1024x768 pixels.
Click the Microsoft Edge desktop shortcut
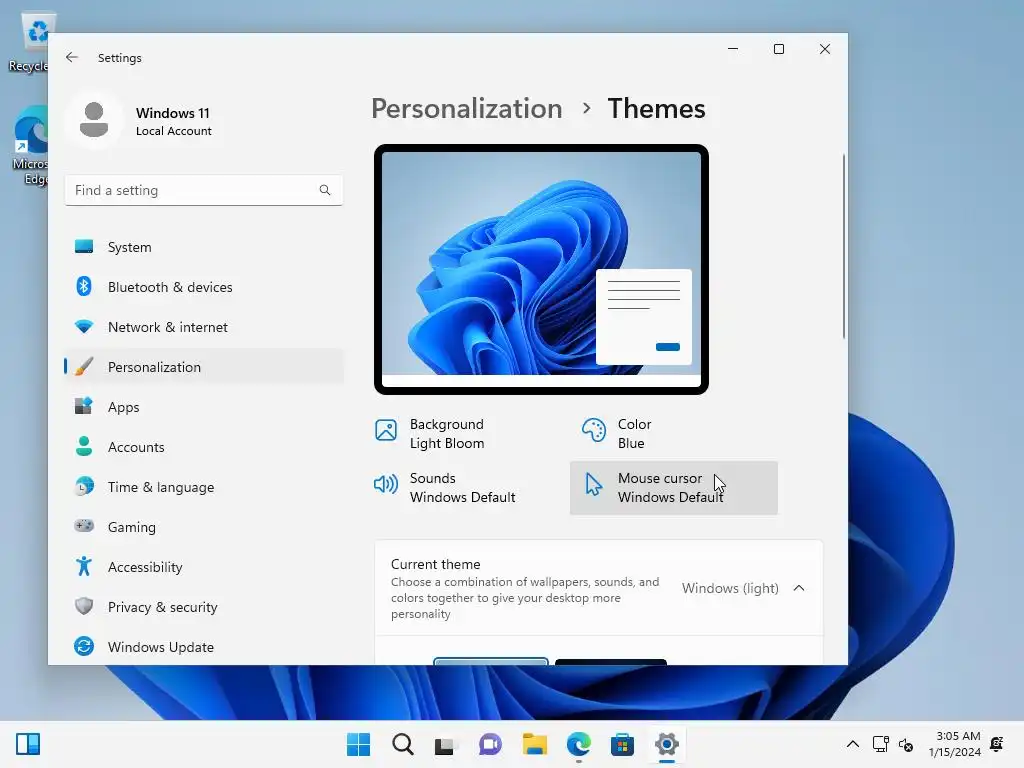[29, 146]
